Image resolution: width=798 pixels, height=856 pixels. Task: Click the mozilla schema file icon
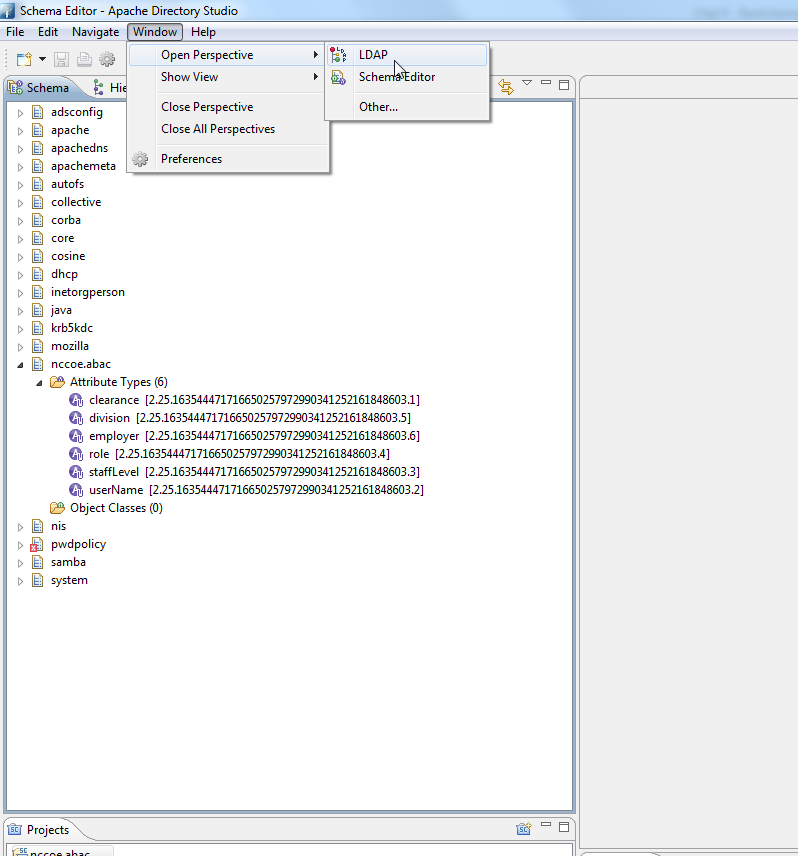tap(37, 346)
